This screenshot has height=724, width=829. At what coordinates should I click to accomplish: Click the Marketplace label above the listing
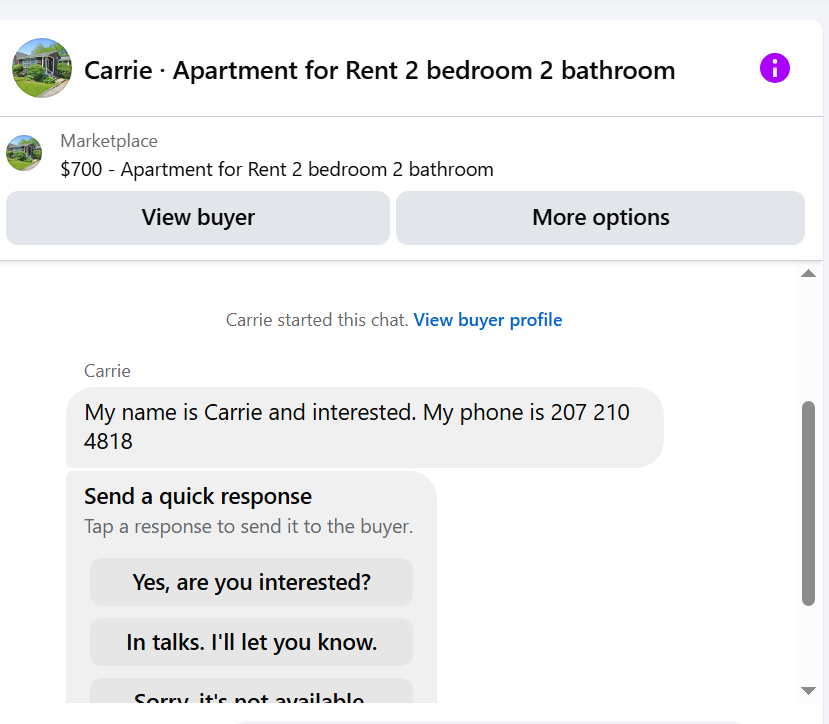click(x=109, y=141)
